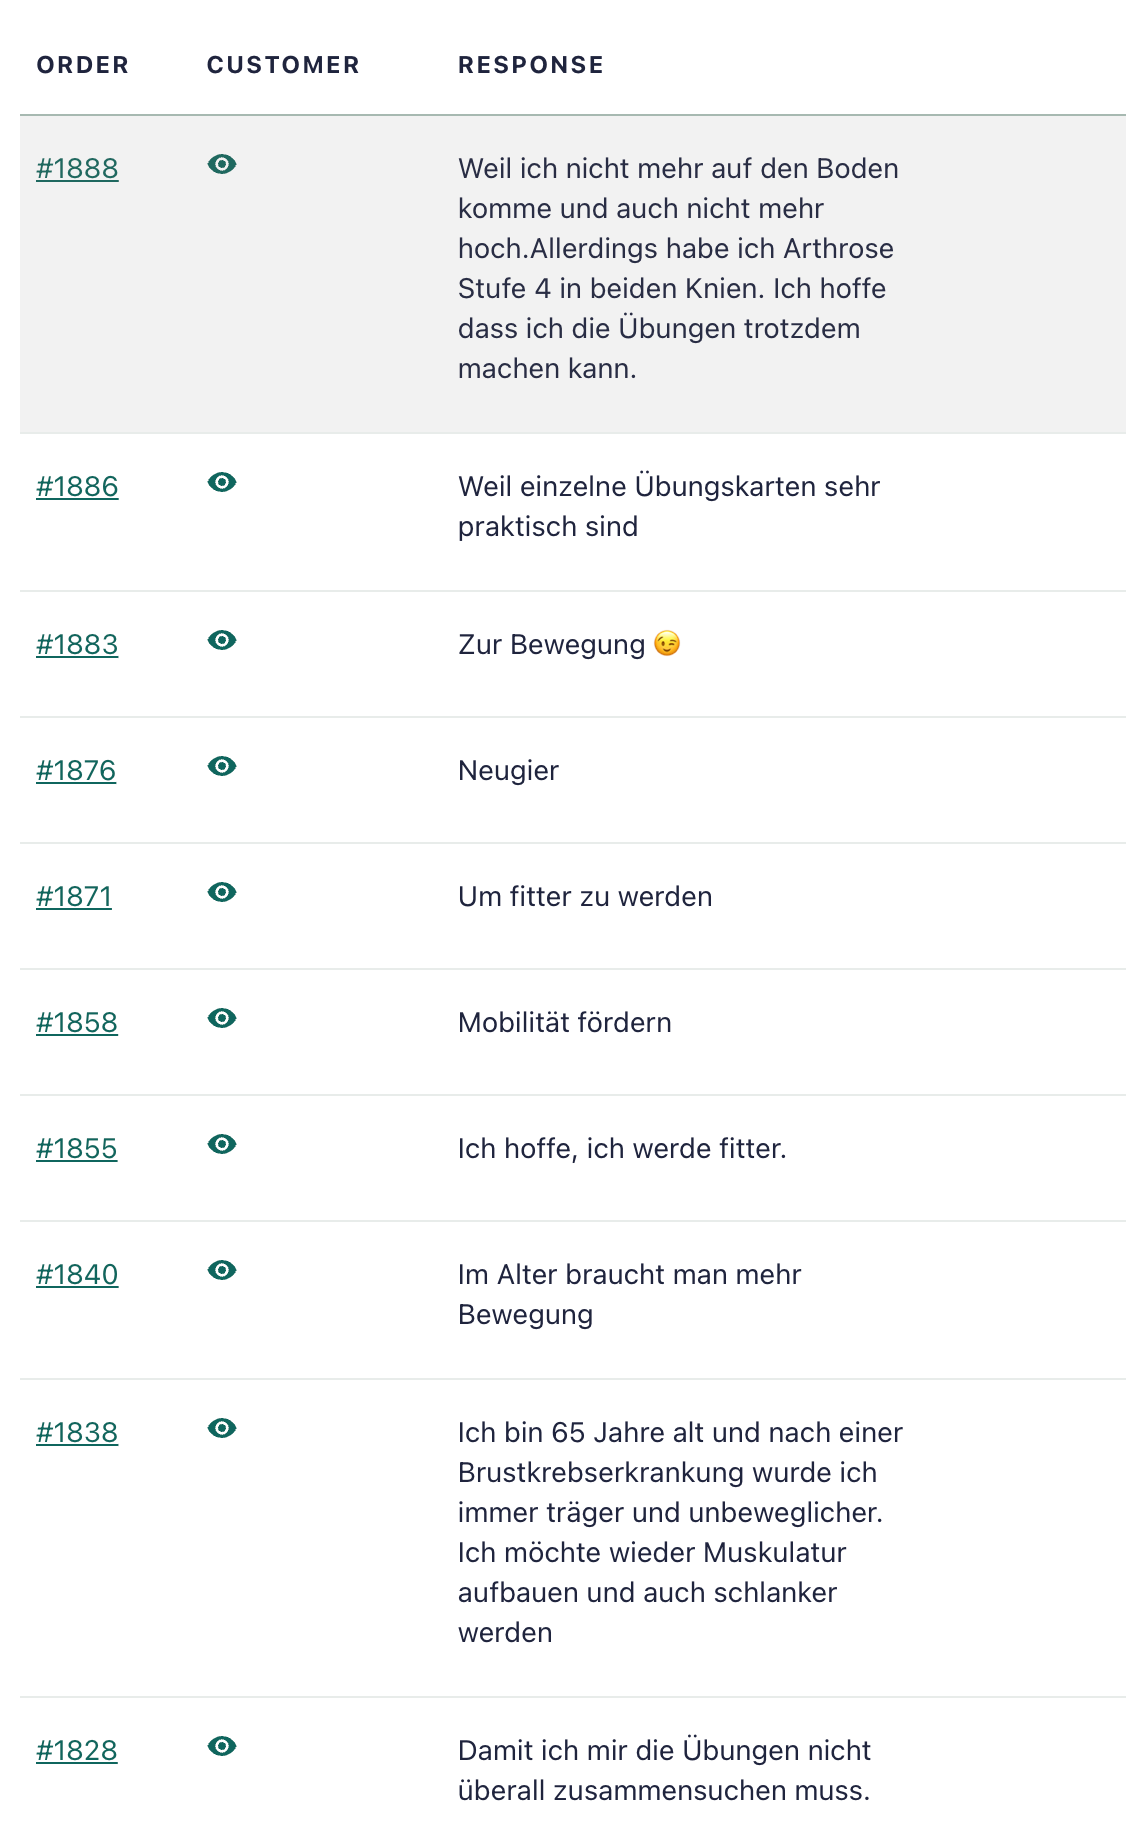The image size is (1126, 1830).
Task: Follow the #1871 order link
Action: pyautogui.click(x=74, y=896)
